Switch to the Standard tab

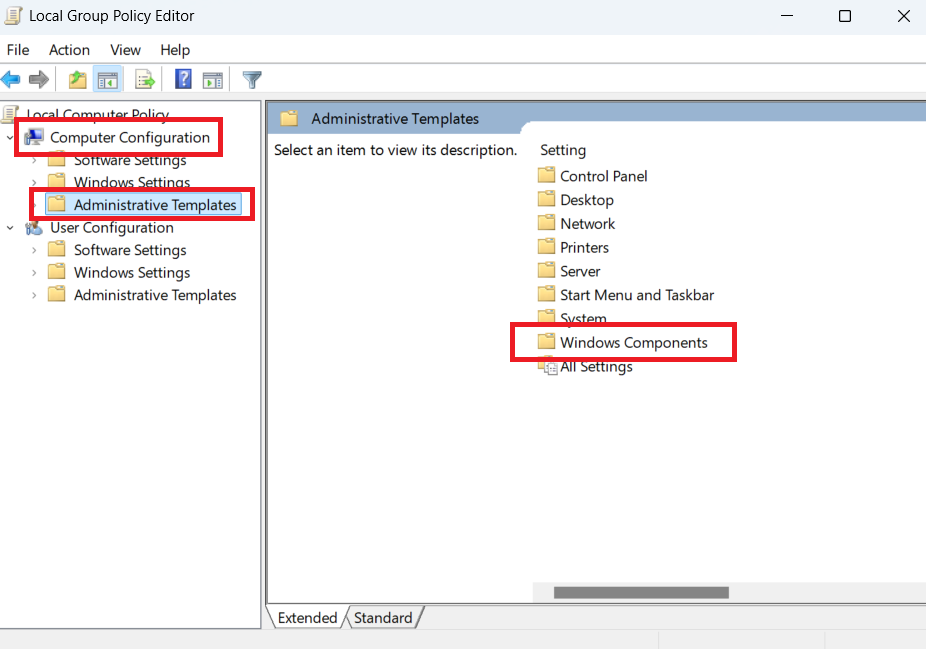[383, 618]
